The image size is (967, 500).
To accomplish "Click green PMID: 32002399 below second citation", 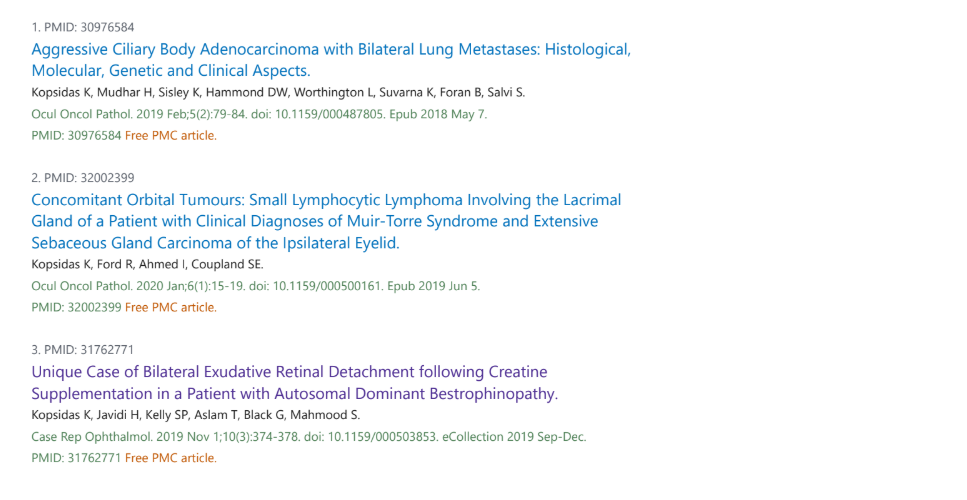I will 76,307.
